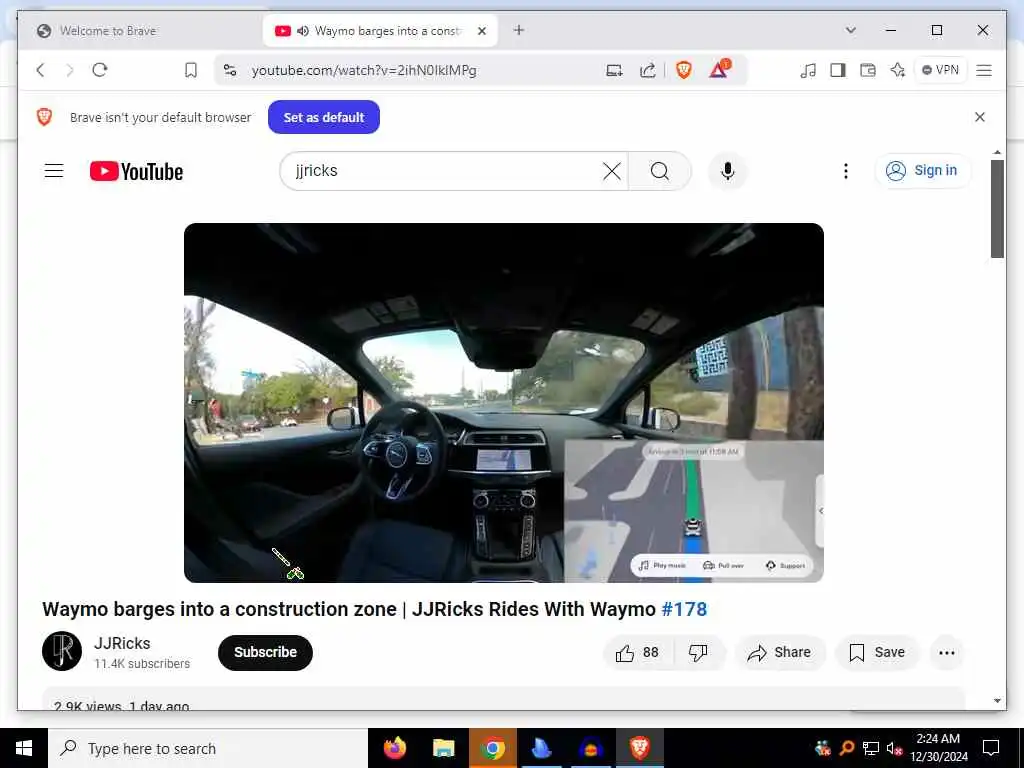This screenshot has width=1024, height=768.
Task: Open File Explorer from the taskbar
Action: pyautogui.click(x=443, y=748)
